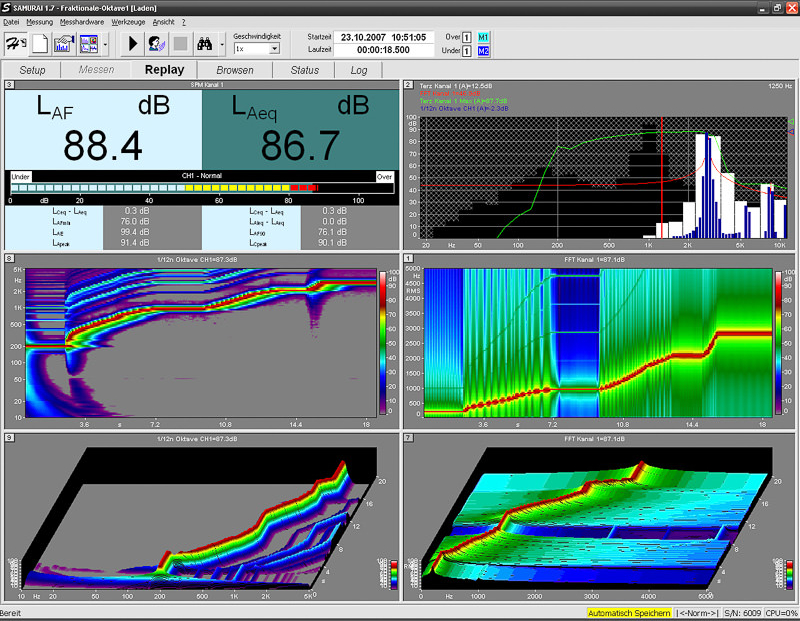Open the measurement hardware chart icon

[x=64, y=44]
